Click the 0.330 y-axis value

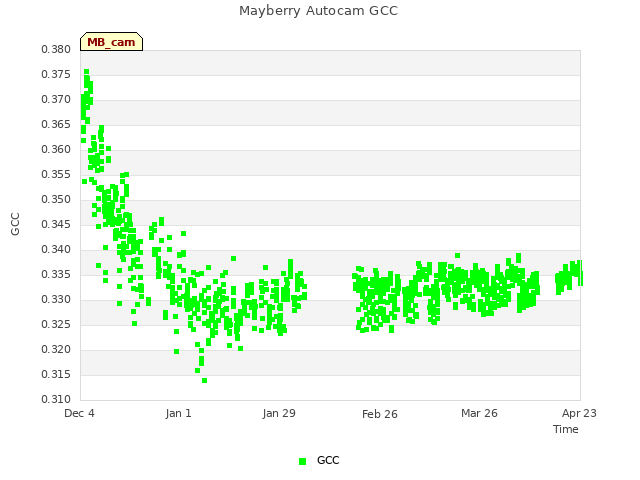point(56,300)
